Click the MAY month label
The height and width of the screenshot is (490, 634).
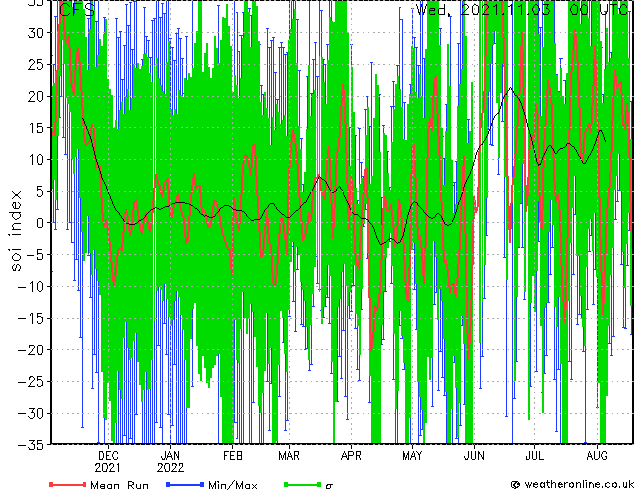tap(412, 456)
